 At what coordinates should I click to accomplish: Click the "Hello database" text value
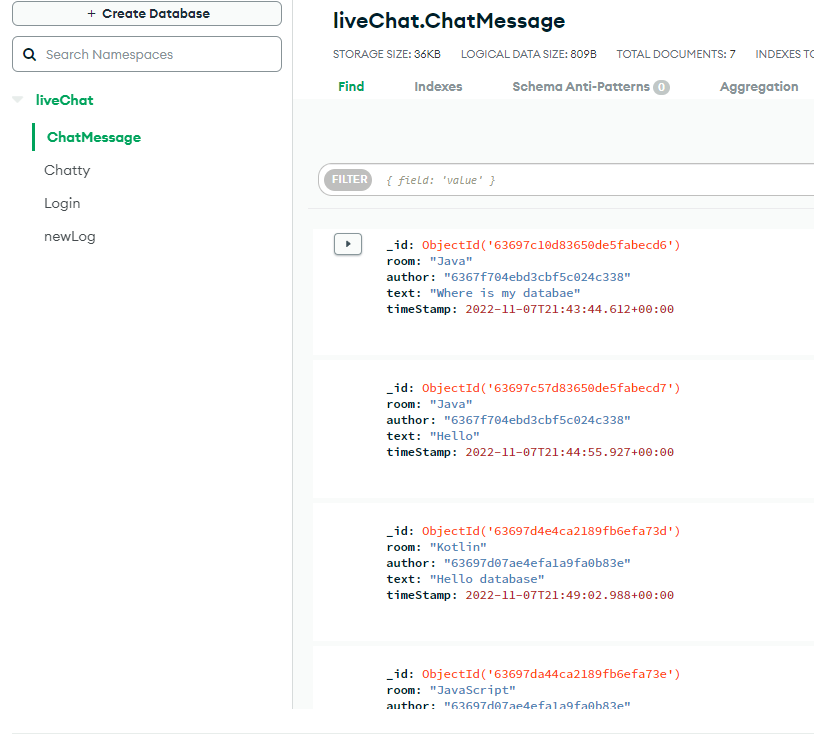click(487, 579)
